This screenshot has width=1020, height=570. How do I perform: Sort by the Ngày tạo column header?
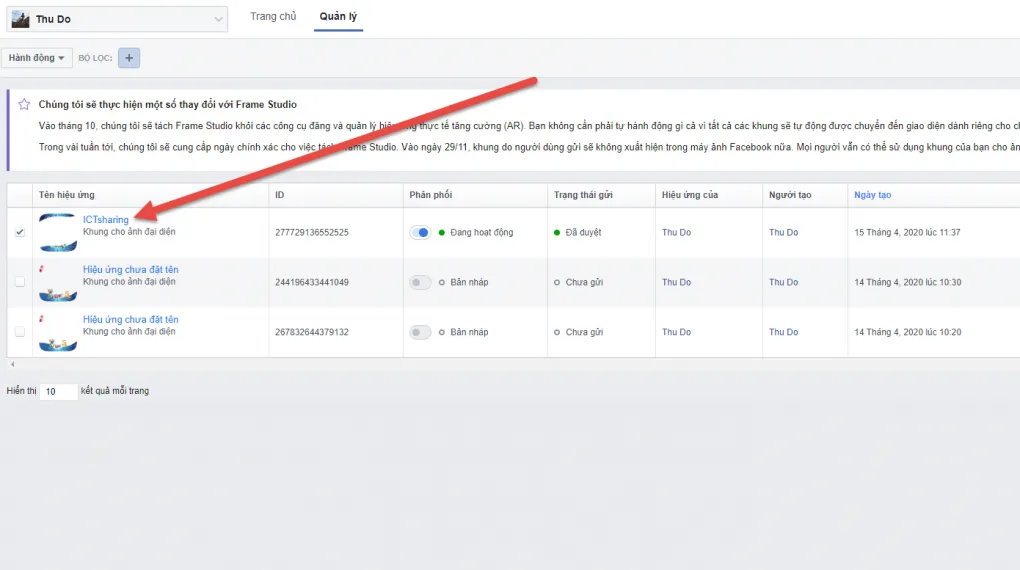pyautogui.click(x=872, y=194)
